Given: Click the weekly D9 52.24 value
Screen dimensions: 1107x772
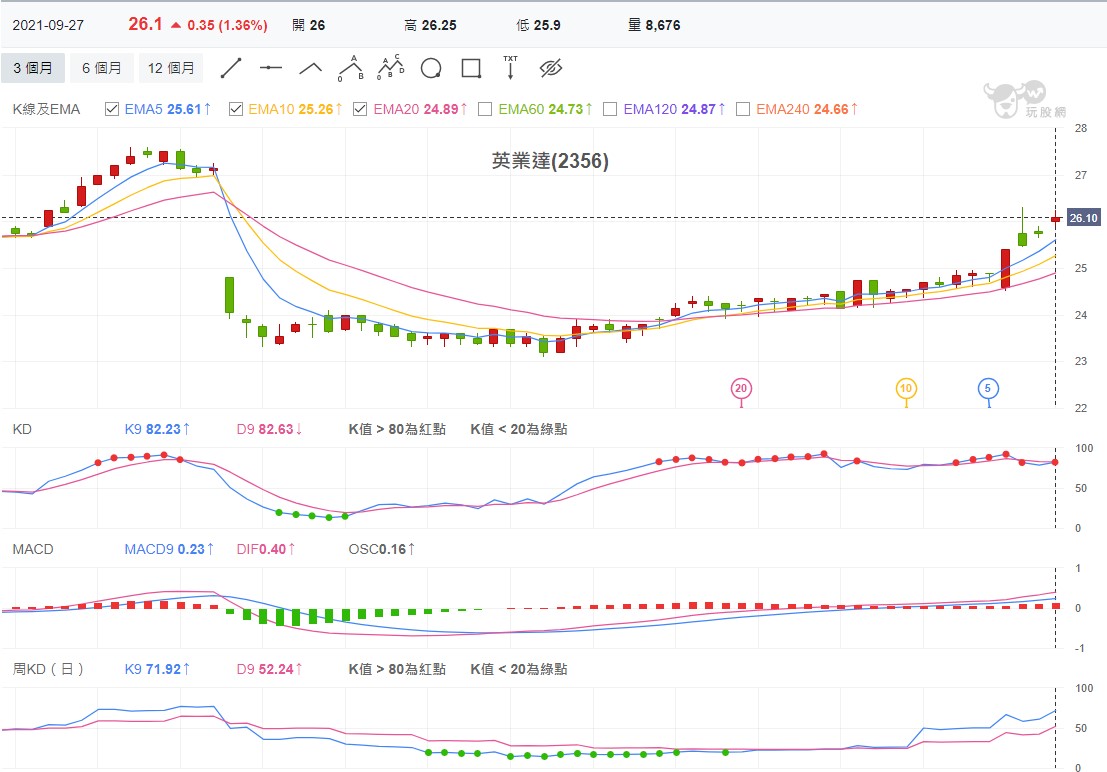Looking at the screenshot, I should pyautogui.click(x=270, y=669).
